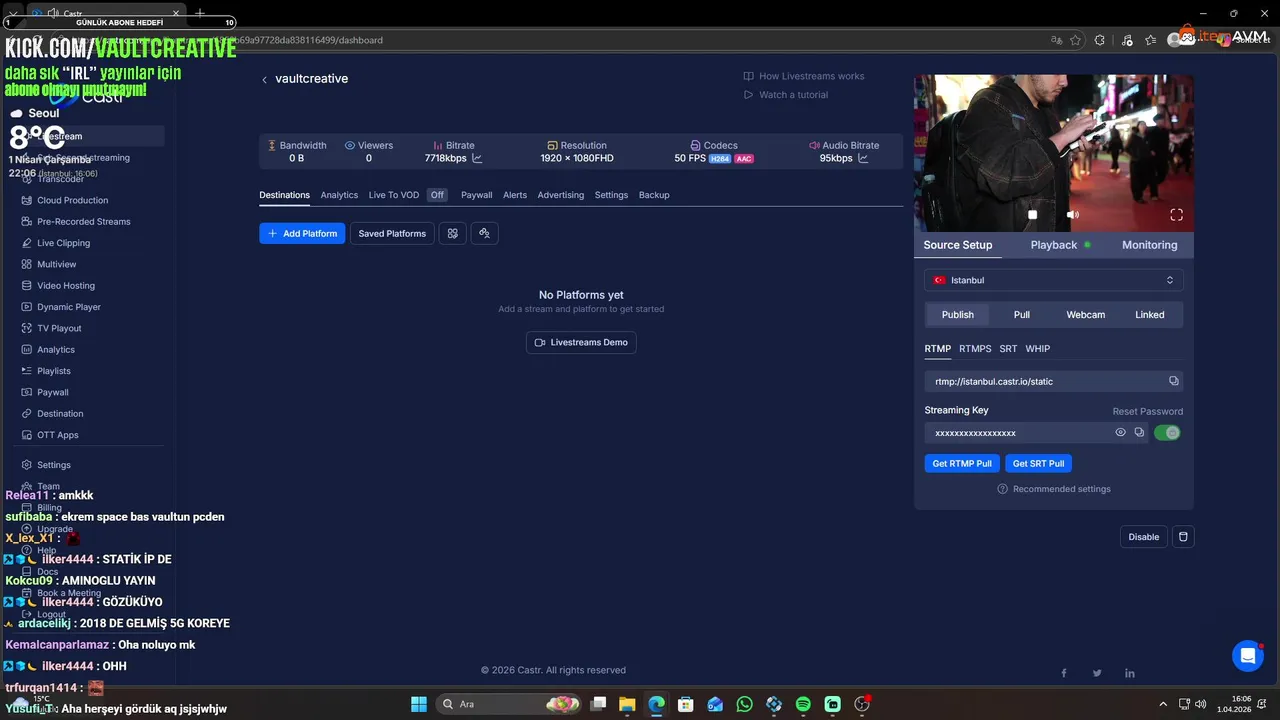This screenshot has width=1280, height=720.
Task: Toggle the green streaming key password switch
Action: click(1167, 433)
